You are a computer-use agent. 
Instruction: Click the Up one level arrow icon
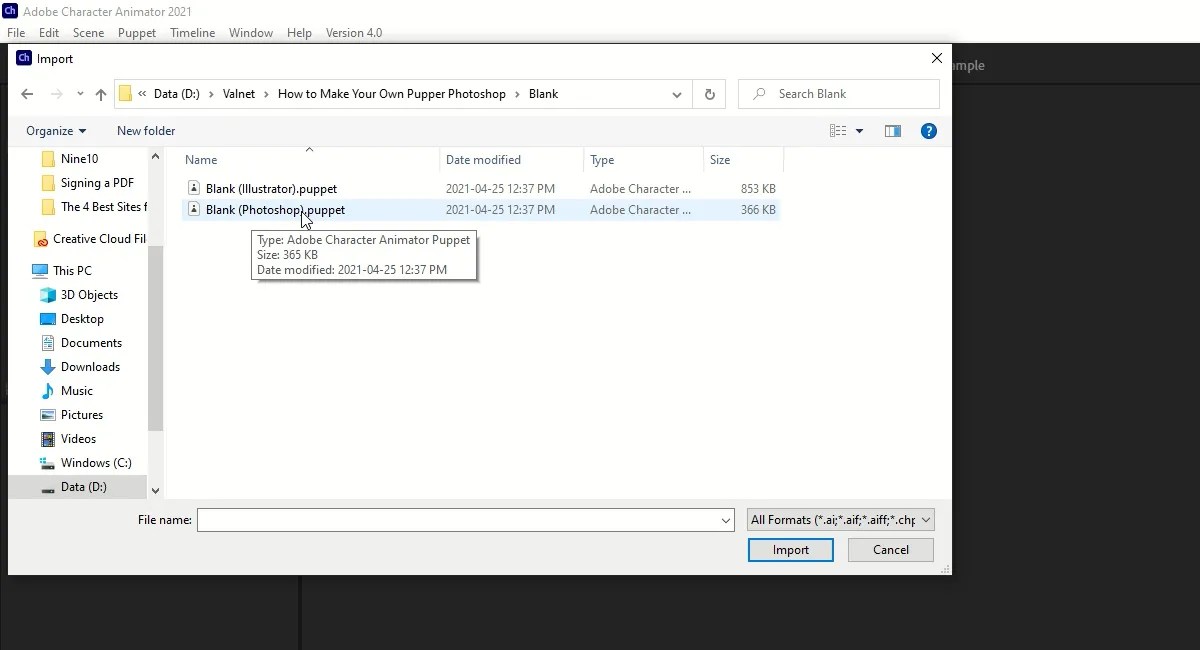coord(101,94)
